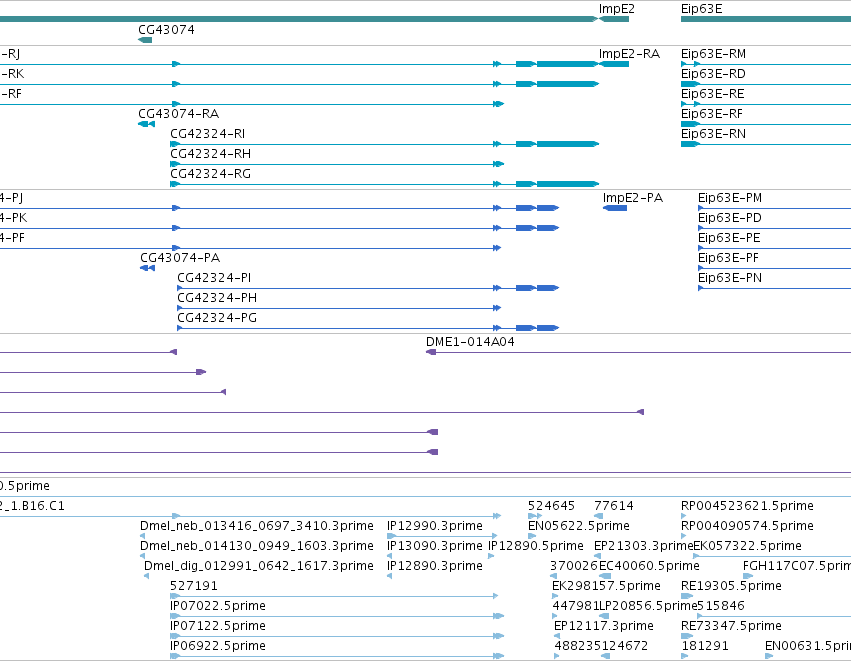Viewport: 851px width, 661px height.
Task: Click the EK298157.5prime label
Action: [606, 586]
